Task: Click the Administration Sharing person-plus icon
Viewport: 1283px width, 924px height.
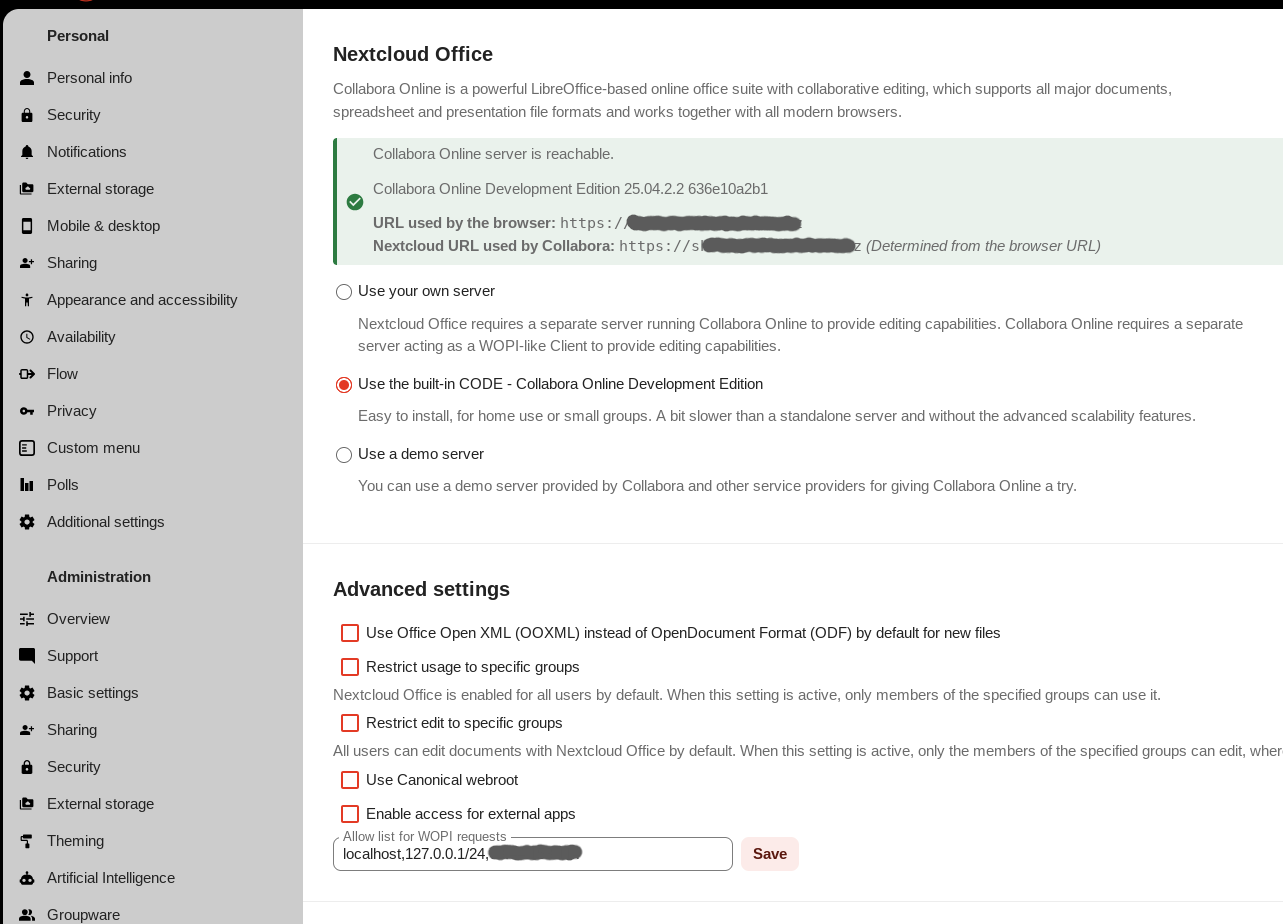Action: click(27, 730)
